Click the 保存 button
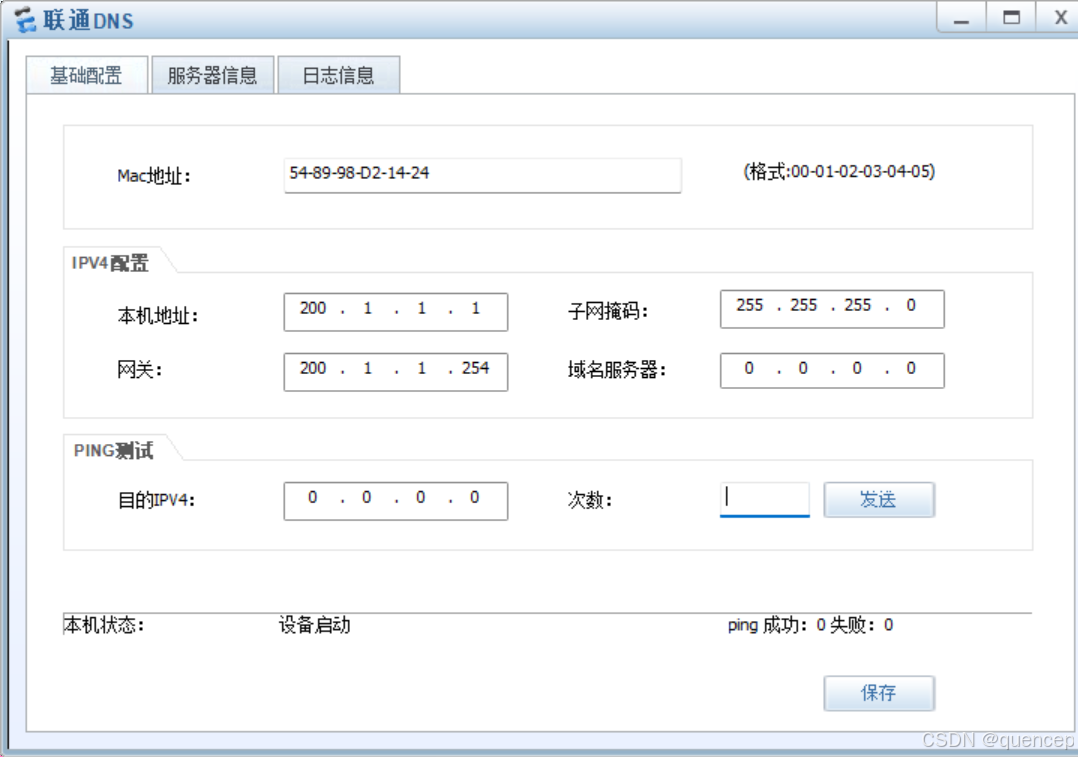This screenshot has height=757, width=1078. (879, 693)
